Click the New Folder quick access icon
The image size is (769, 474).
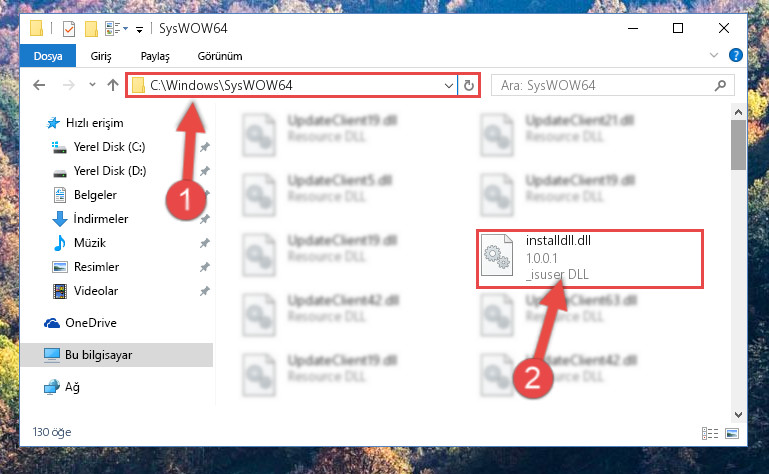click(91, 29)
